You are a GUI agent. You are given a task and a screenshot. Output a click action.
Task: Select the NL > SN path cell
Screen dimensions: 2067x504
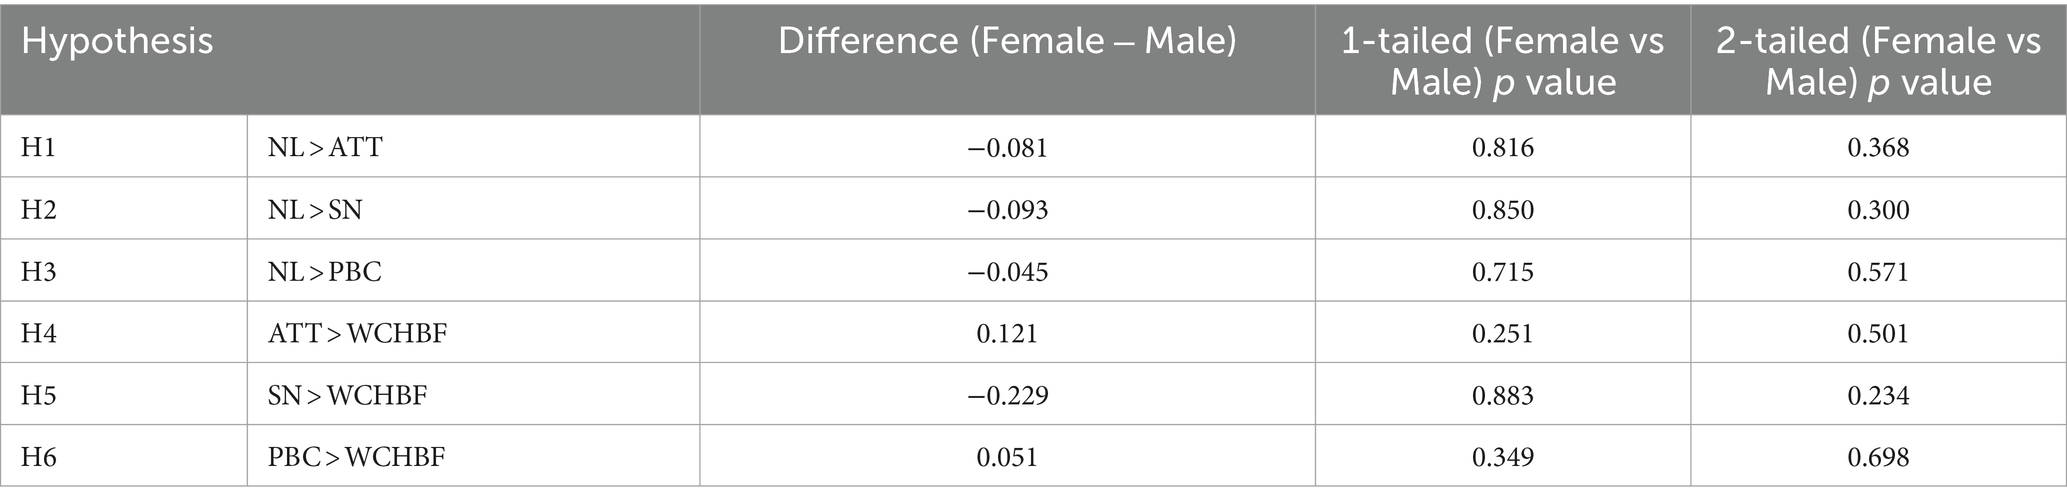click(315, 210)
